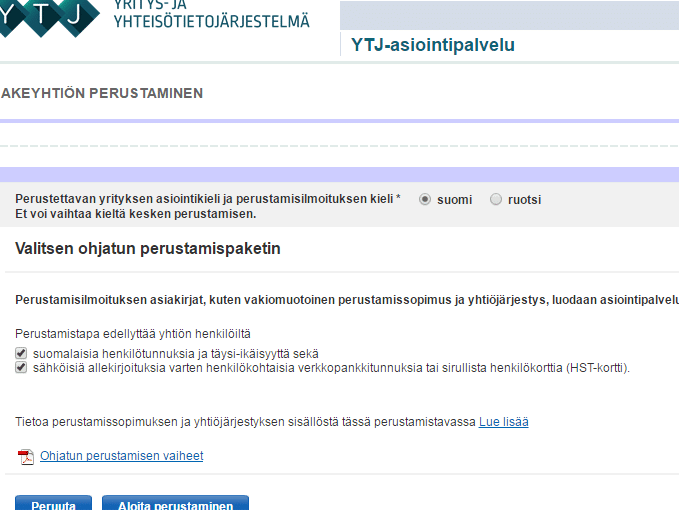Click the YTJ logo

point(48,16)
